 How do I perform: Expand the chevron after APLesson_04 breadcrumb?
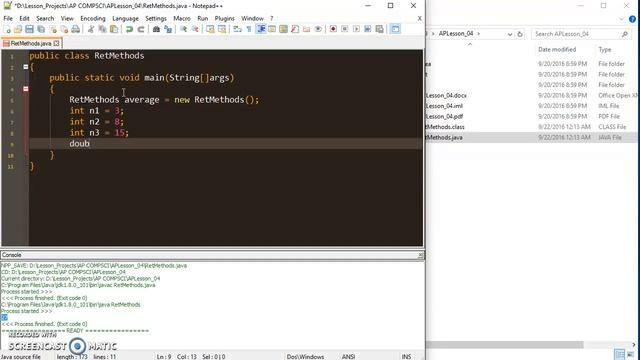tap(479, 33)
